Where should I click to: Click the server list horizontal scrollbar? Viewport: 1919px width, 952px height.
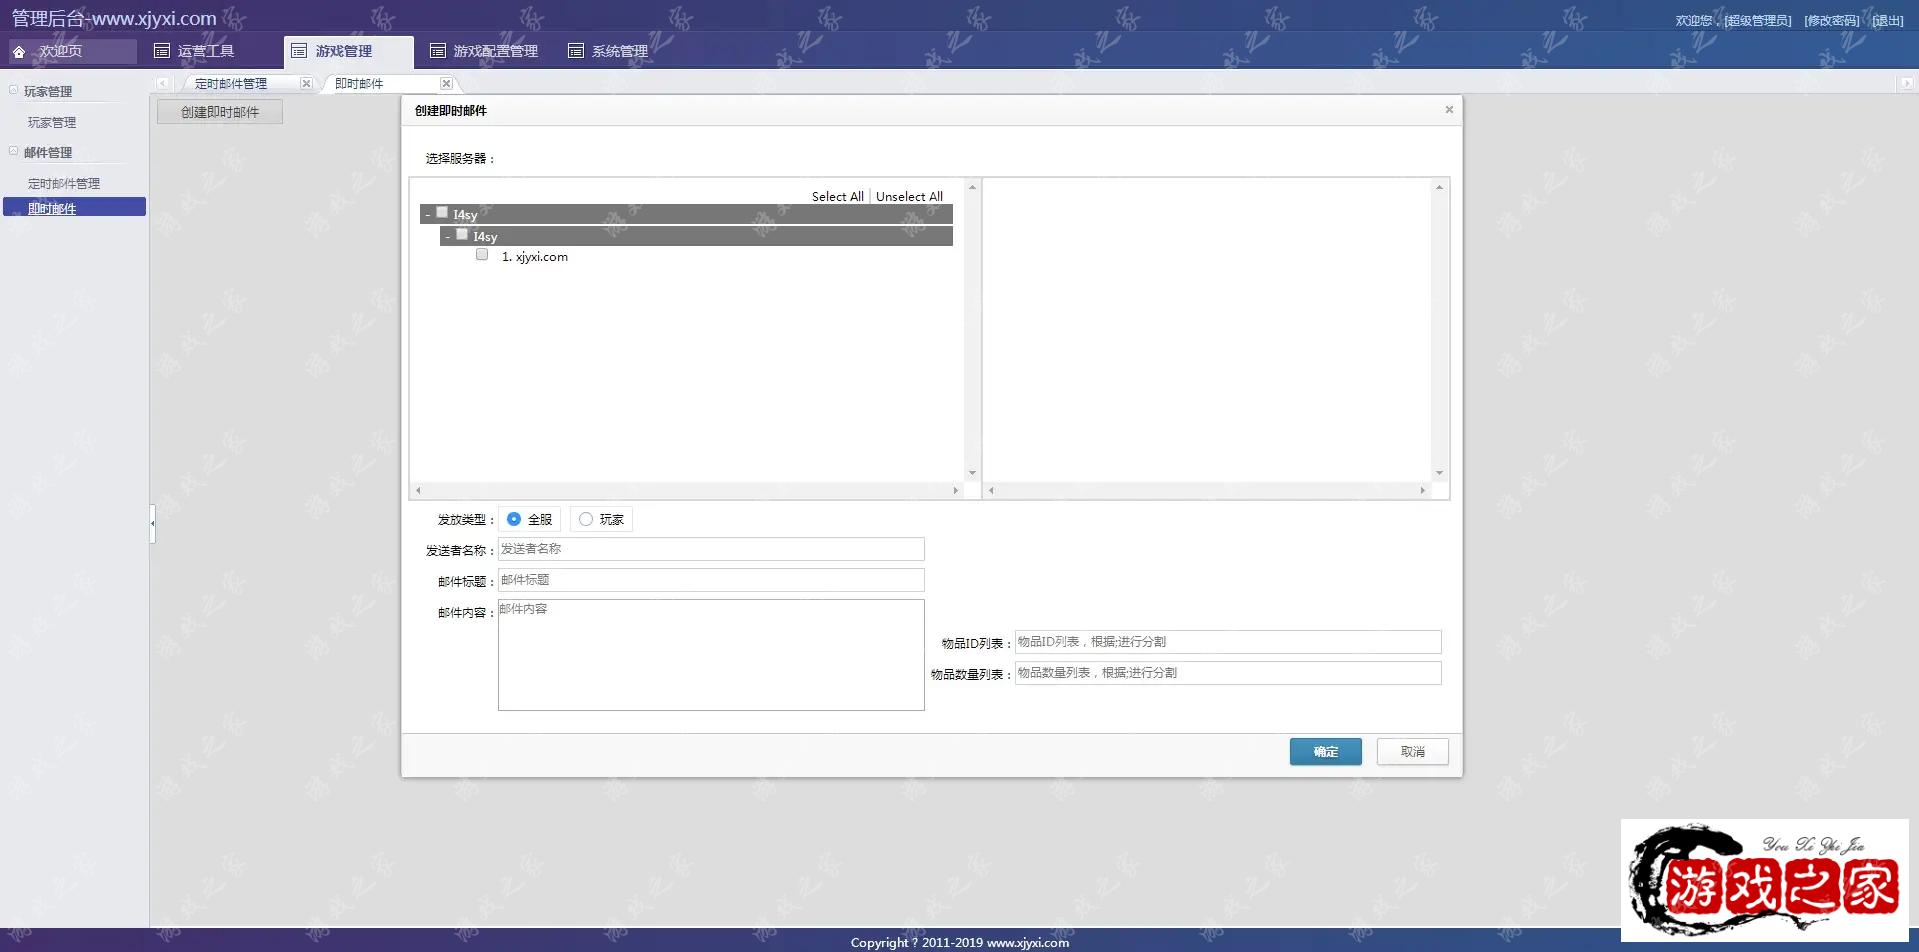tap(686, 490)
